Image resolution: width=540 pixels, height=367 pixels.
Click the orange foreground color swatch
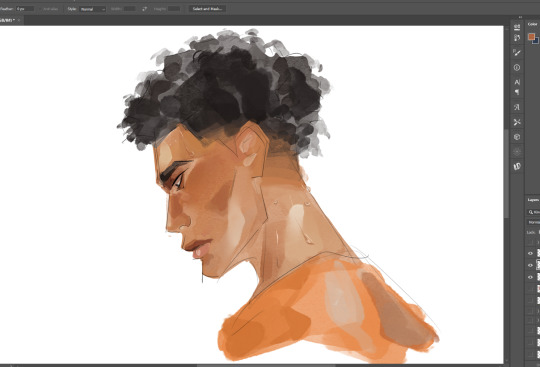(x=531, y=36)
